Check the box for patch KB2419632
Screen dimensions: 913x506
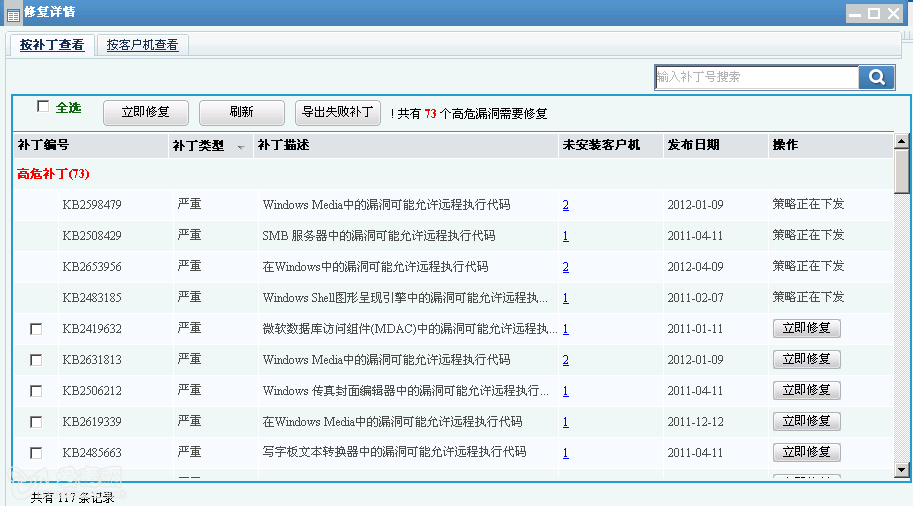(36, 329)
